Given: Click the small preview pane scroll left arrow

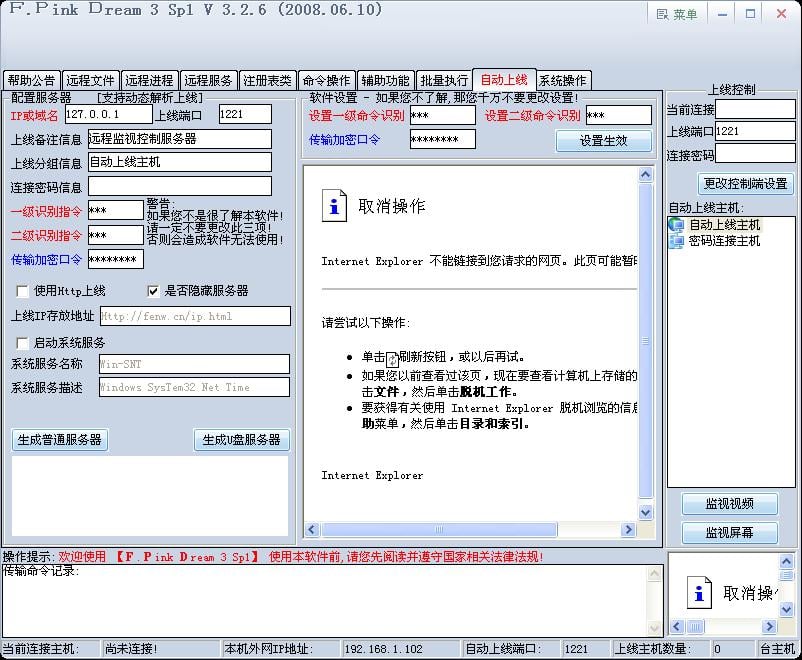Looking at the screenshot, I should (677, 626).
